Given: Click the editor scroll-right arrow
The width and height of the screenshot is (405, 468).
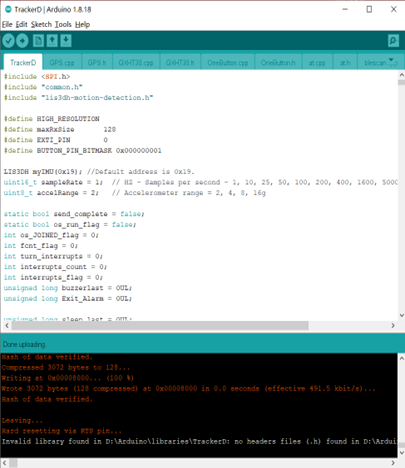Looking at the screenshot, I should click(393, 325).
